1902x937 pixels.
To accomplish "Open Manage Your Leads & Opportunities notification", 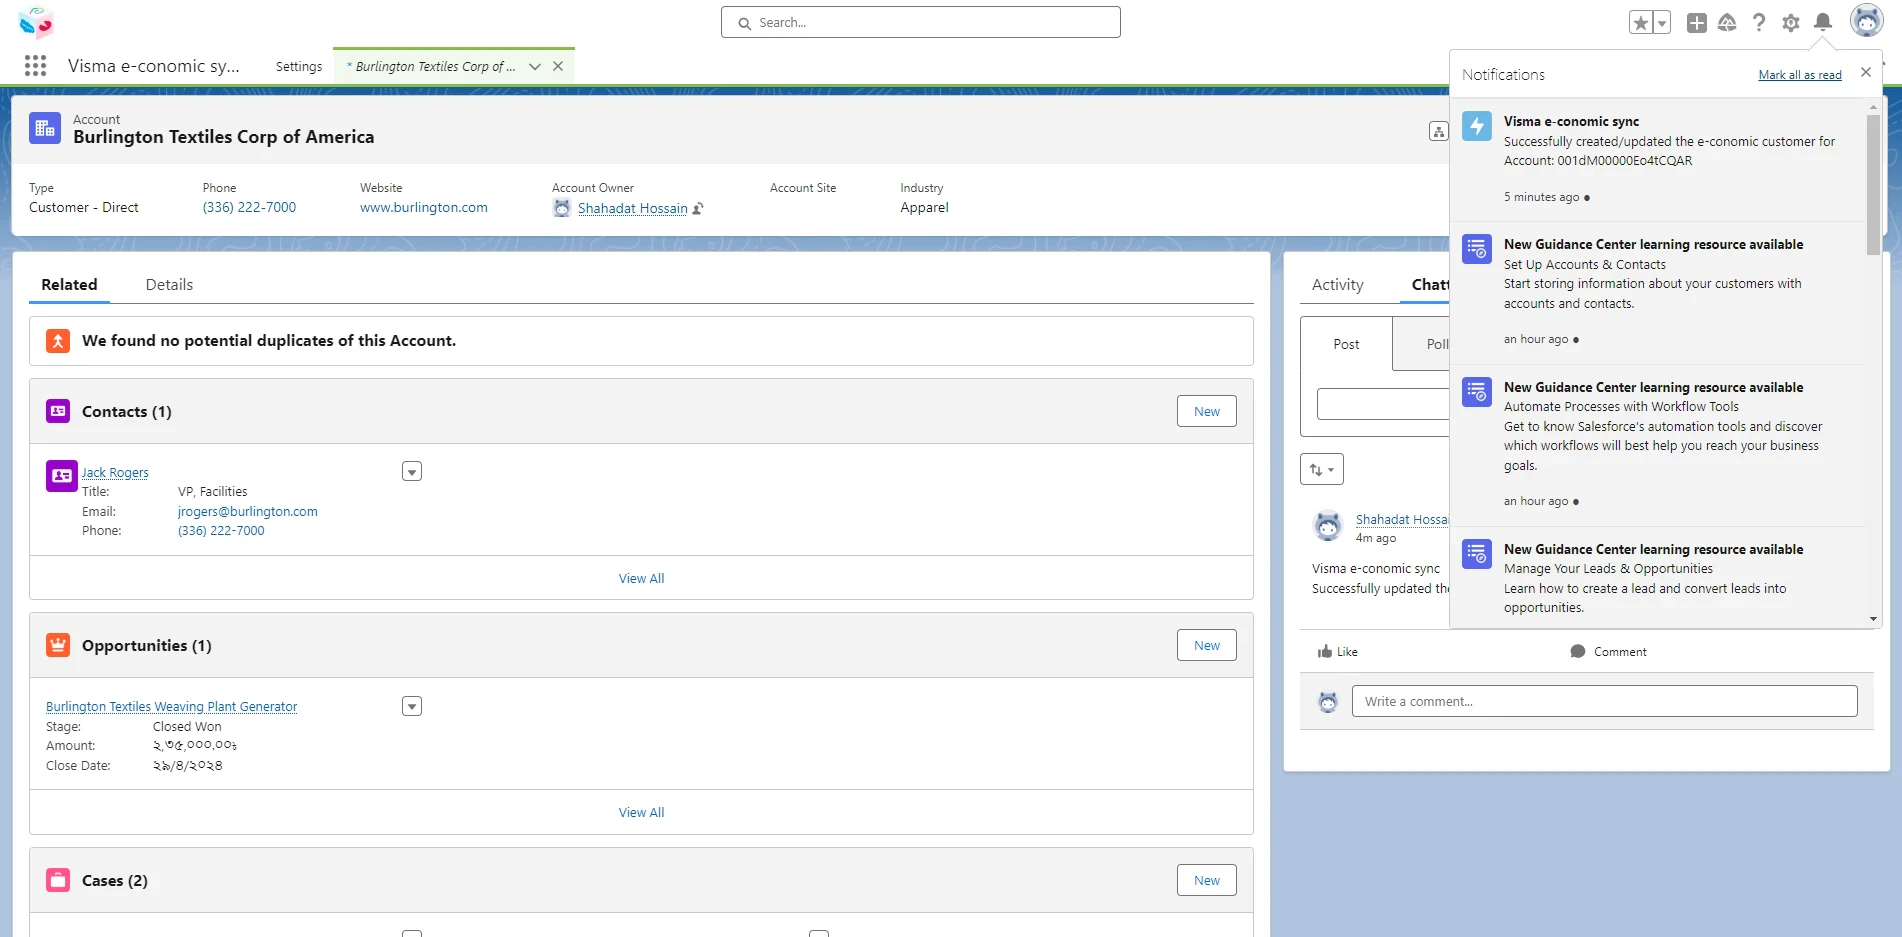I will pyautogui.click(x=1657, y=578).
